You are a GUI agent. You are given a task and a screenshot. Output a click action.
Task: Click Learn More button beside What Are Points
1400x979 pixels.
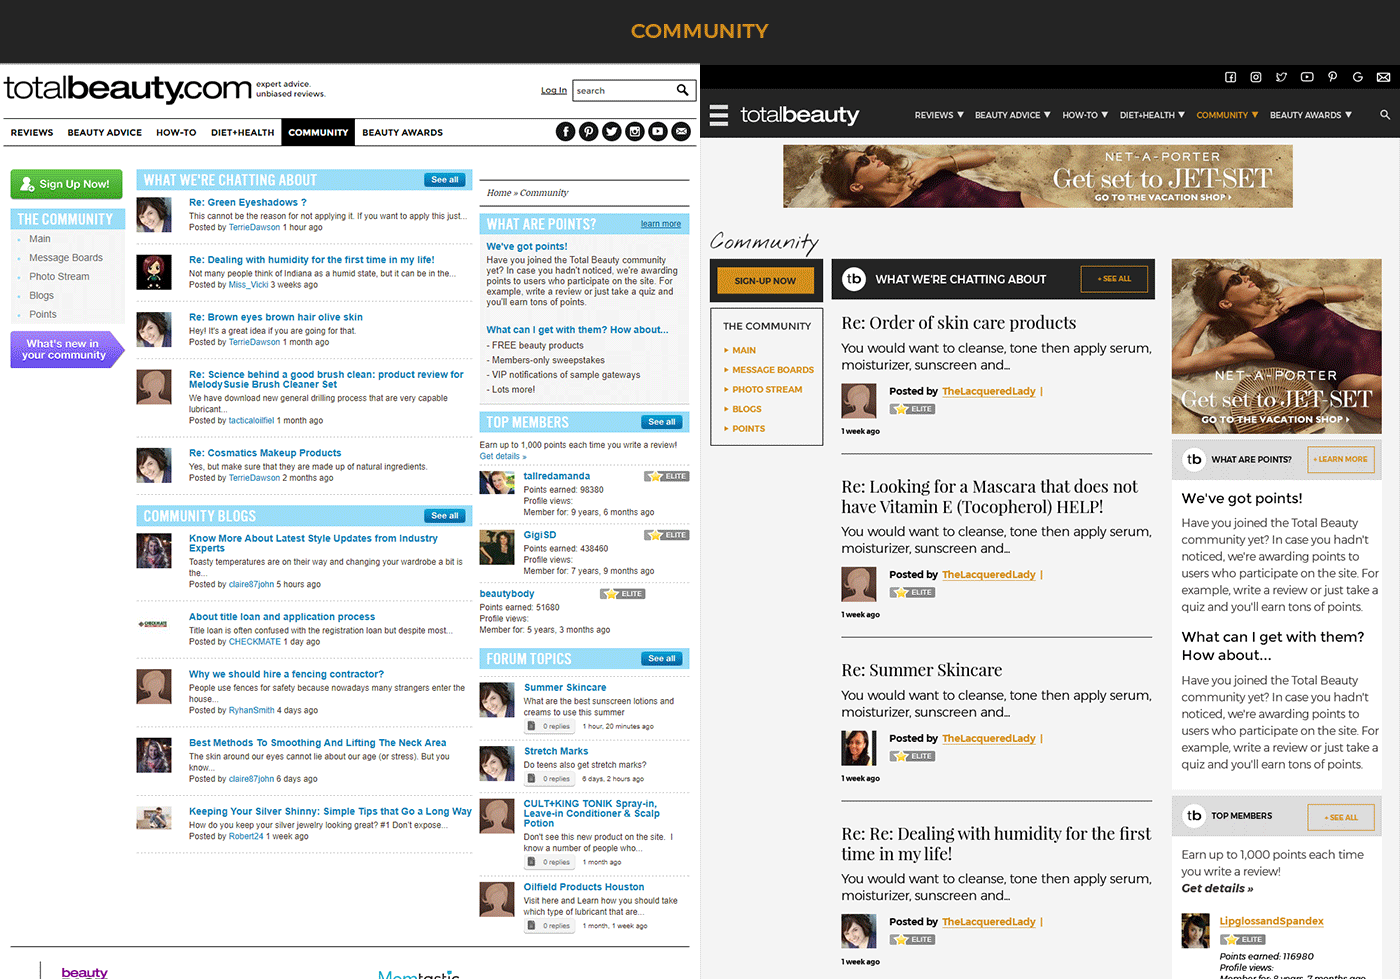pyautogui.click(x=1342, y=459)
